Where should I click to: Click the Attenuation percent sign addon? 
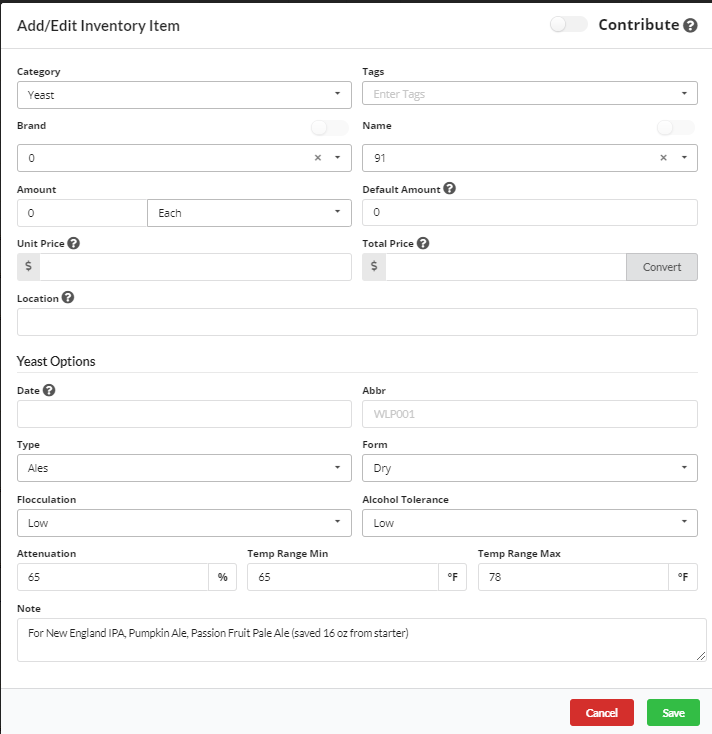coord(223,577)
